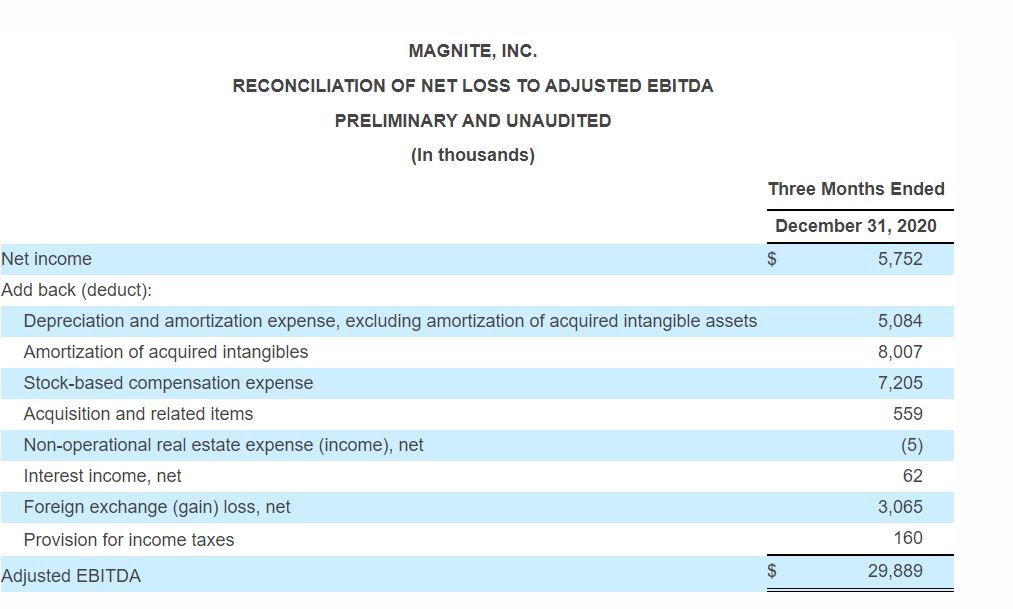
Task: Click the (In thousands) note
Action: click(x=472, y=156)
